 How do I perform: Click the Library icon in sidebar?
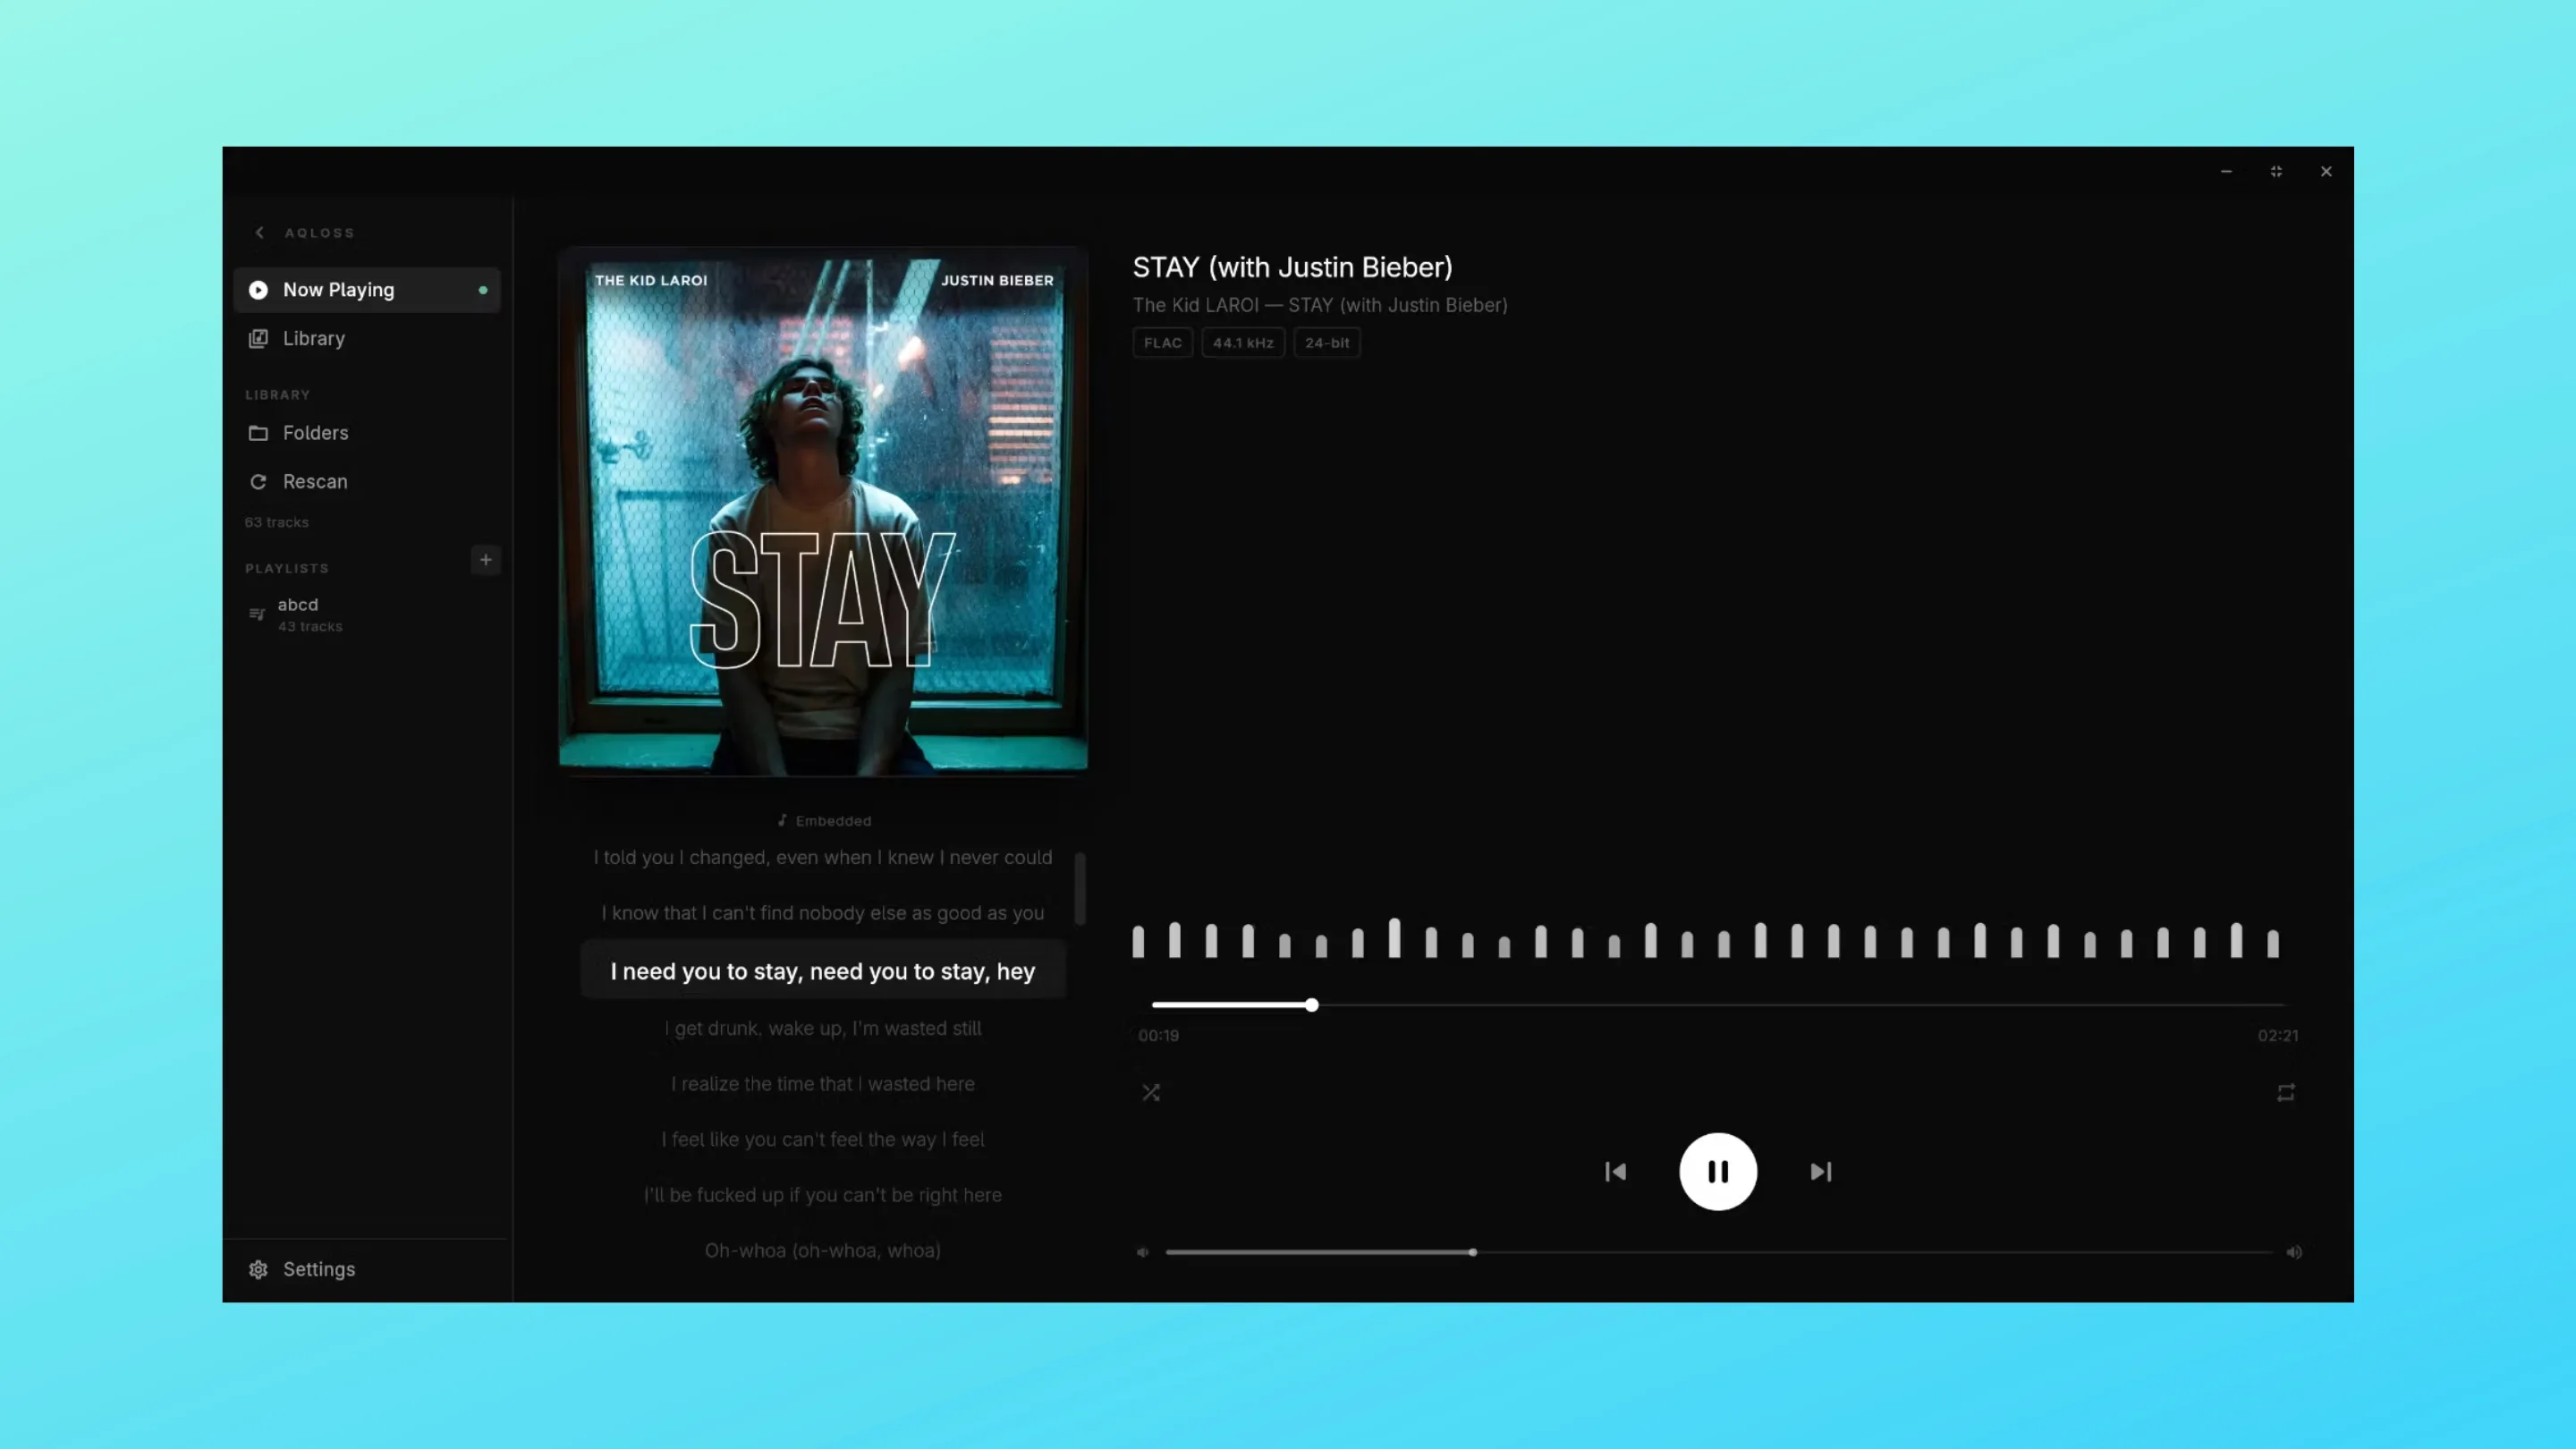[258, 339]
